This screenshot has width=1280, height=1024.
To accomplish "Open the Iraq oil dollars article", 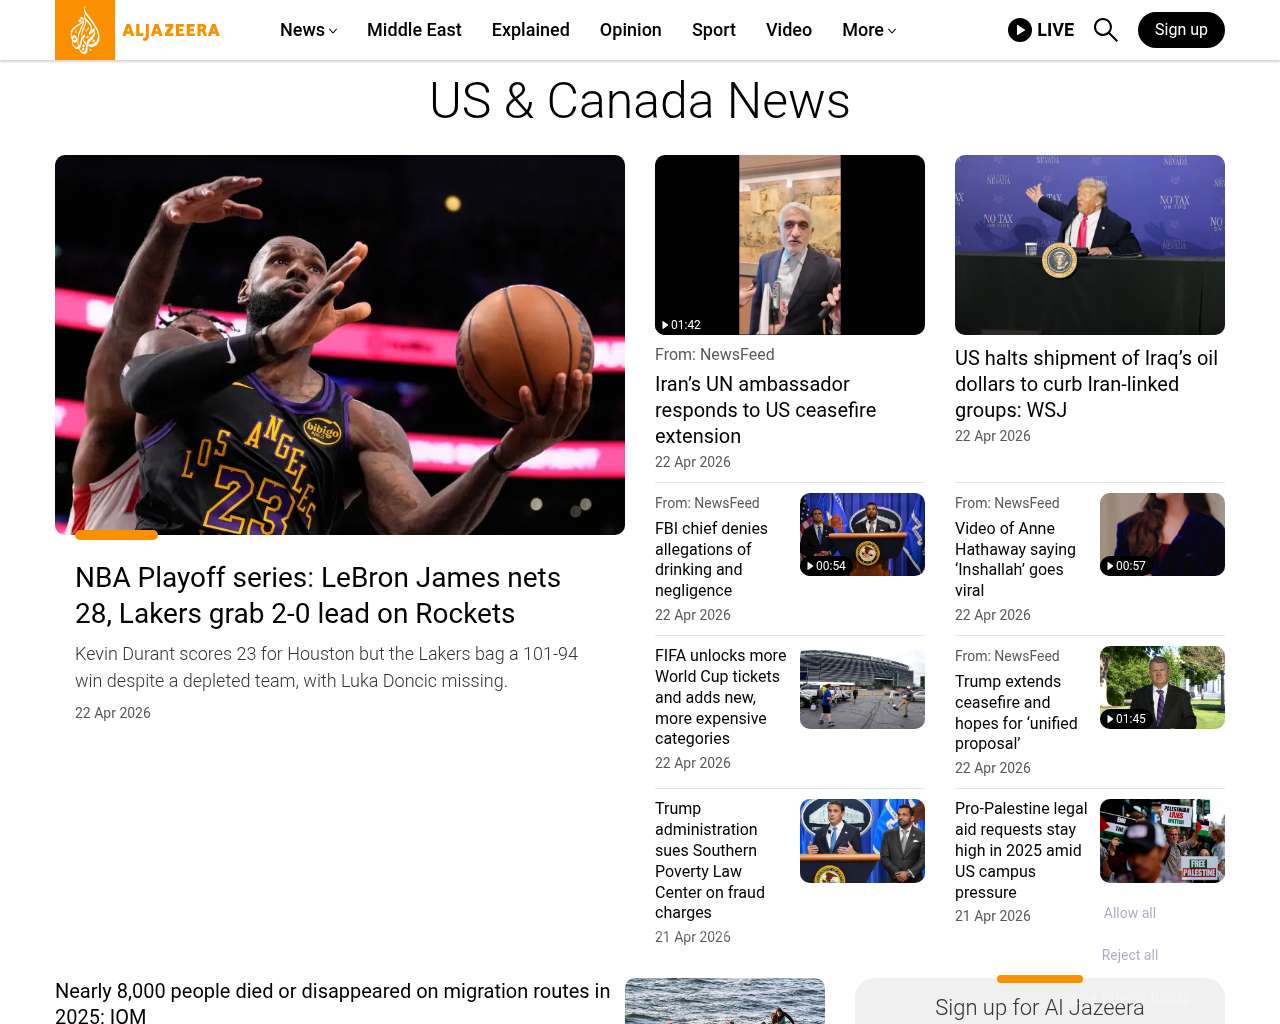I will pyautogui.click(x=1086, y=384).
